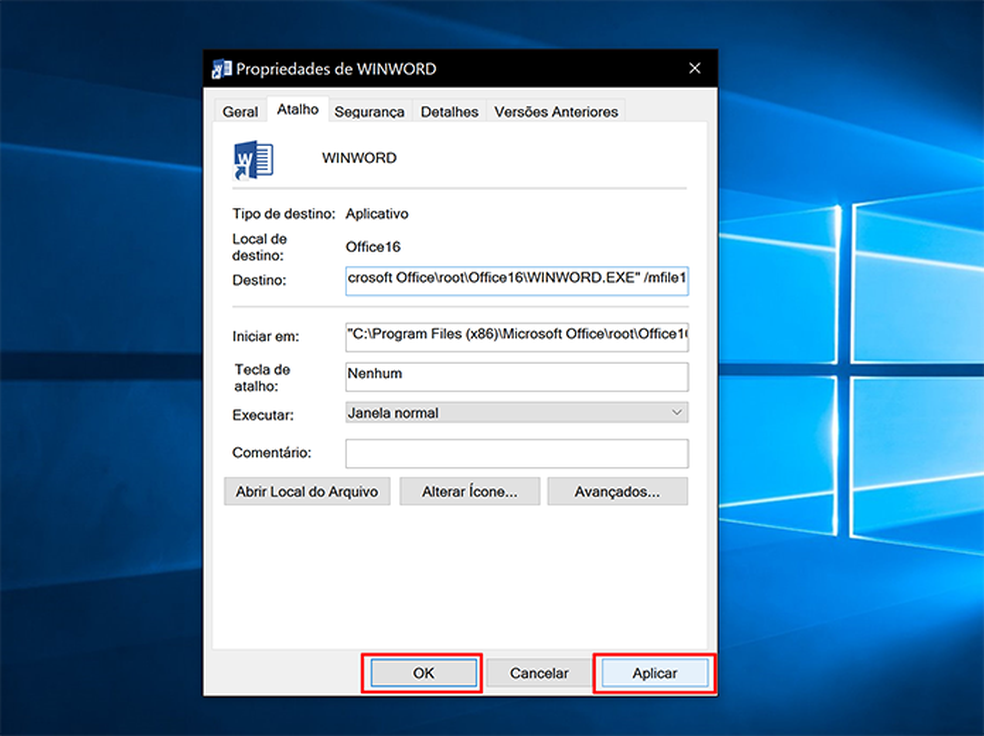Click the empty Comentário input box
This screenshot has width=984, height=736.
point(516,453)
